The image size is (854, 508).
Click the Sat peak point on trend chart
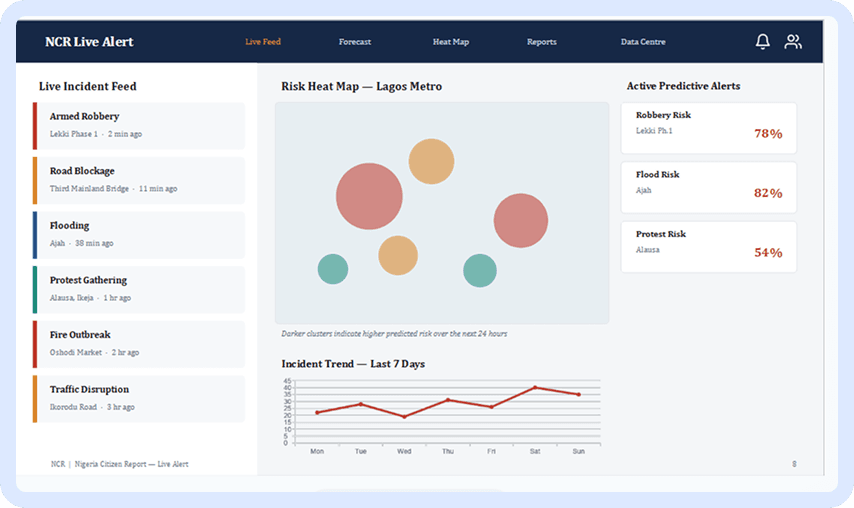(535, 388)
